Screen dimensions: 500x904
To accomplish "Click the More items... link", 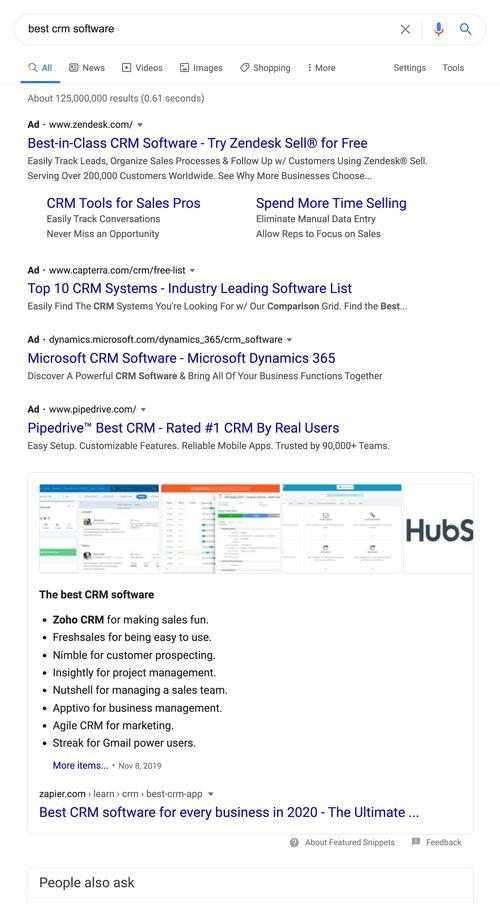I will [x=80, y=766].
